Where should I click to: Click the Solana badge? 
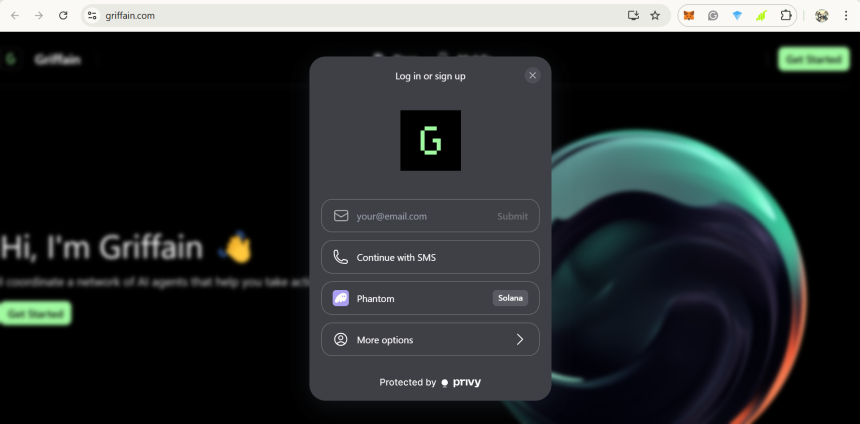(x=510, y=298)
